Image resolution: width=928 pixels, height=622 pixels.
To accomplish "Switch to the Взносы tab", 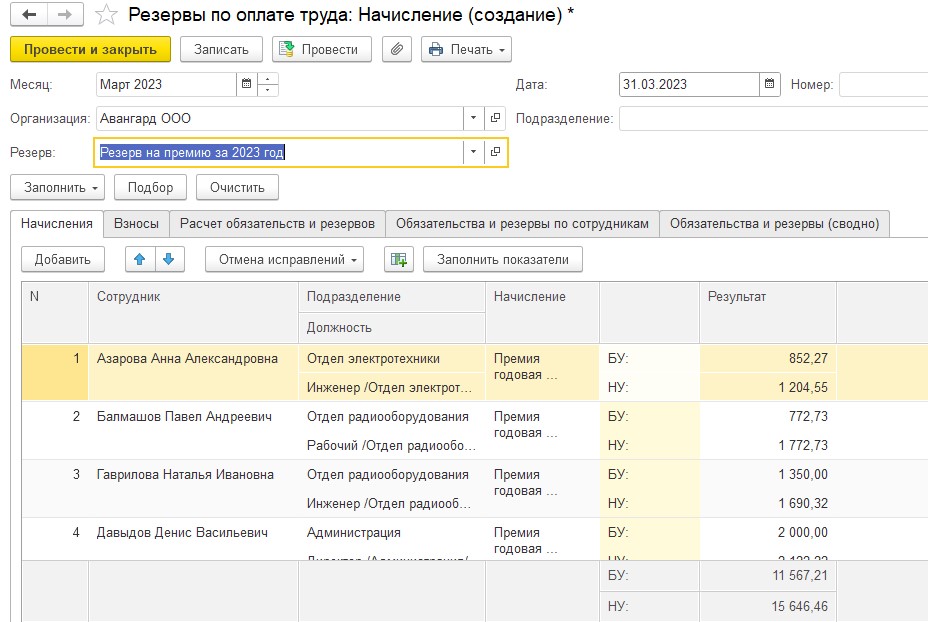I will coord(137,224).
